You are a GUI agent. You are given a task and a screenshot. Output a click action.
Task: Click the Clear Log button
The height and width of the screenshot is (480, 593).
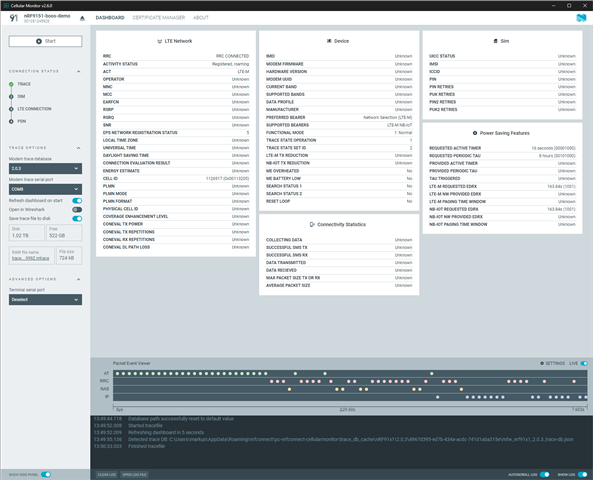pos(107,474)
